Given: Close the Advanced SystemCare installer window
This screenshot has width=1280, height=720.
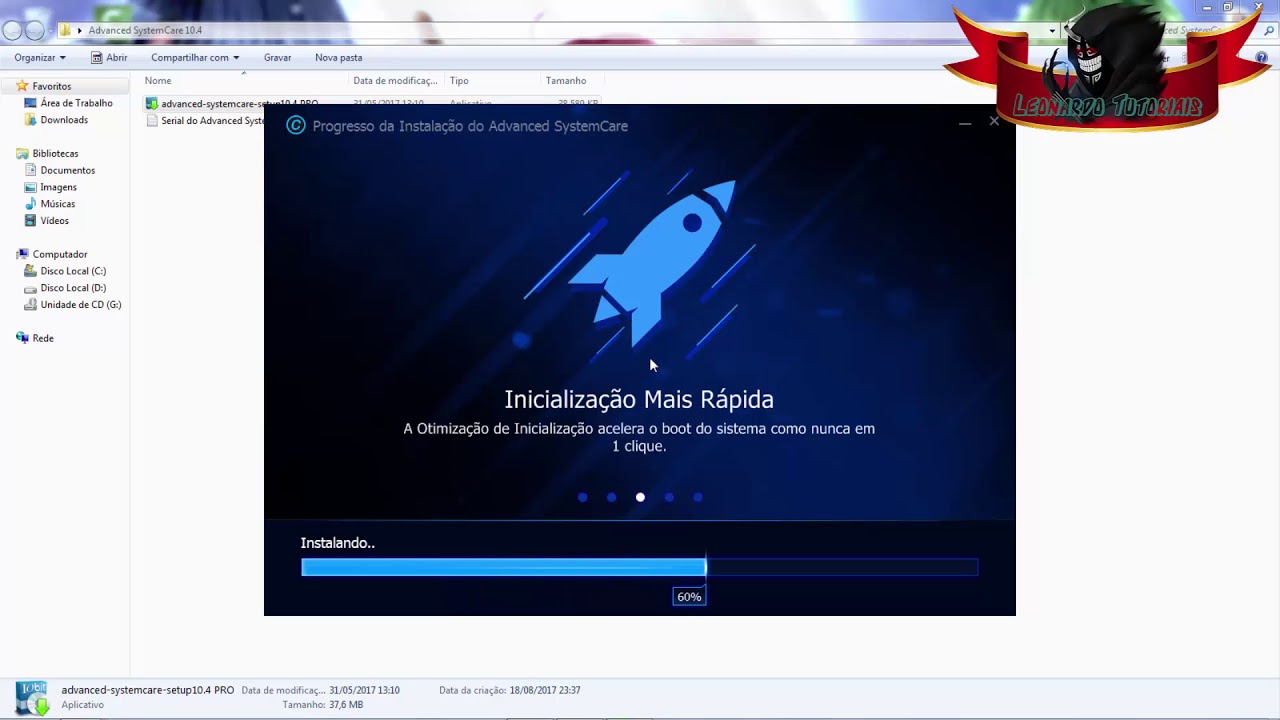Looking at the screenshot, I should (x=994, y=122).
